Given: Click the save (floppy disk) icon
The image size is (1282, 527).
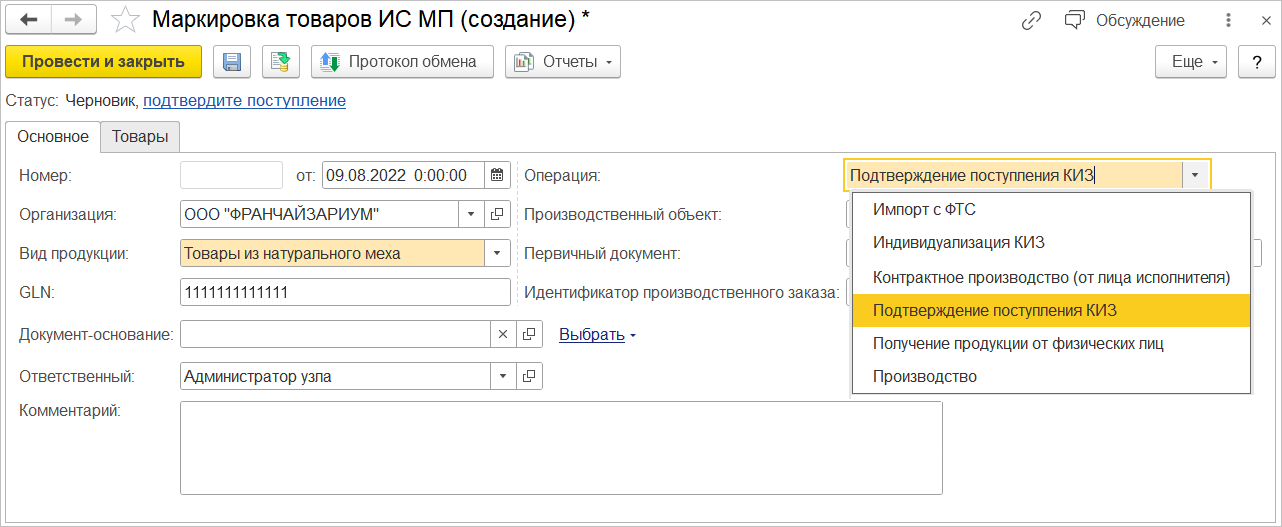Looking at the screenshot, I should [232, 62].
